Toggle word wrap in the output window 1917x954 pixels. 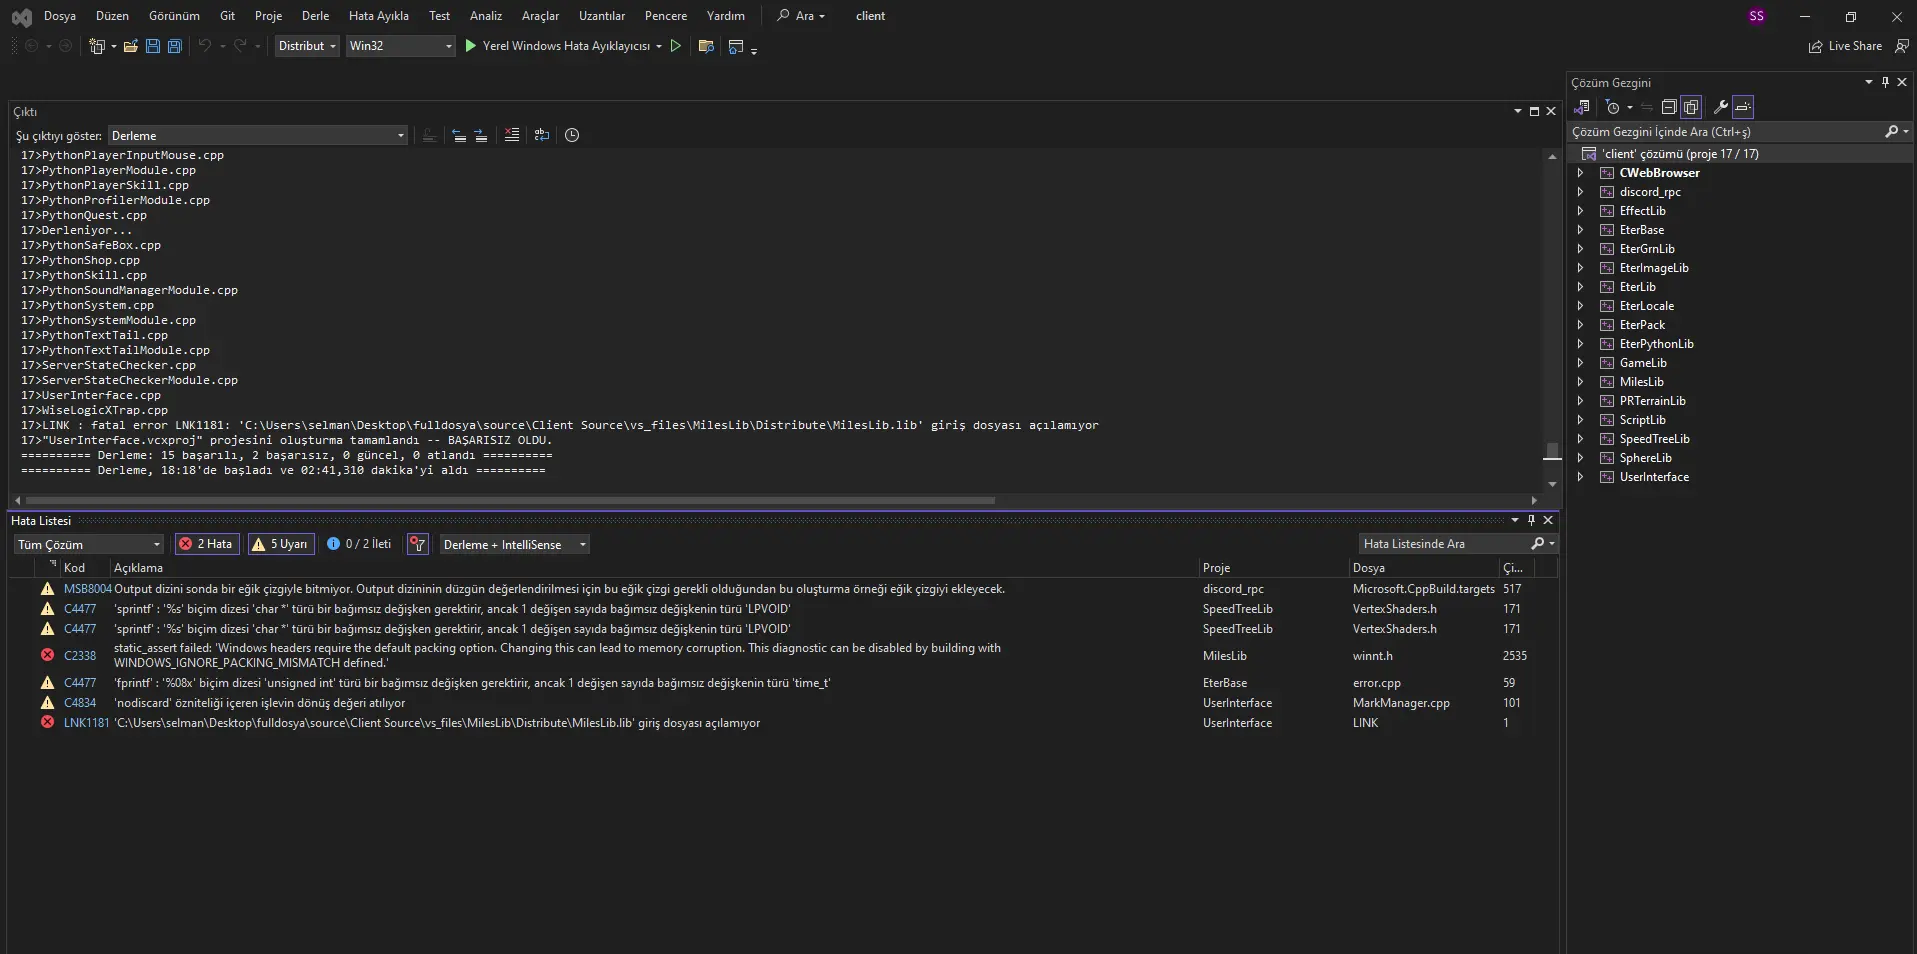click(542, 135)
